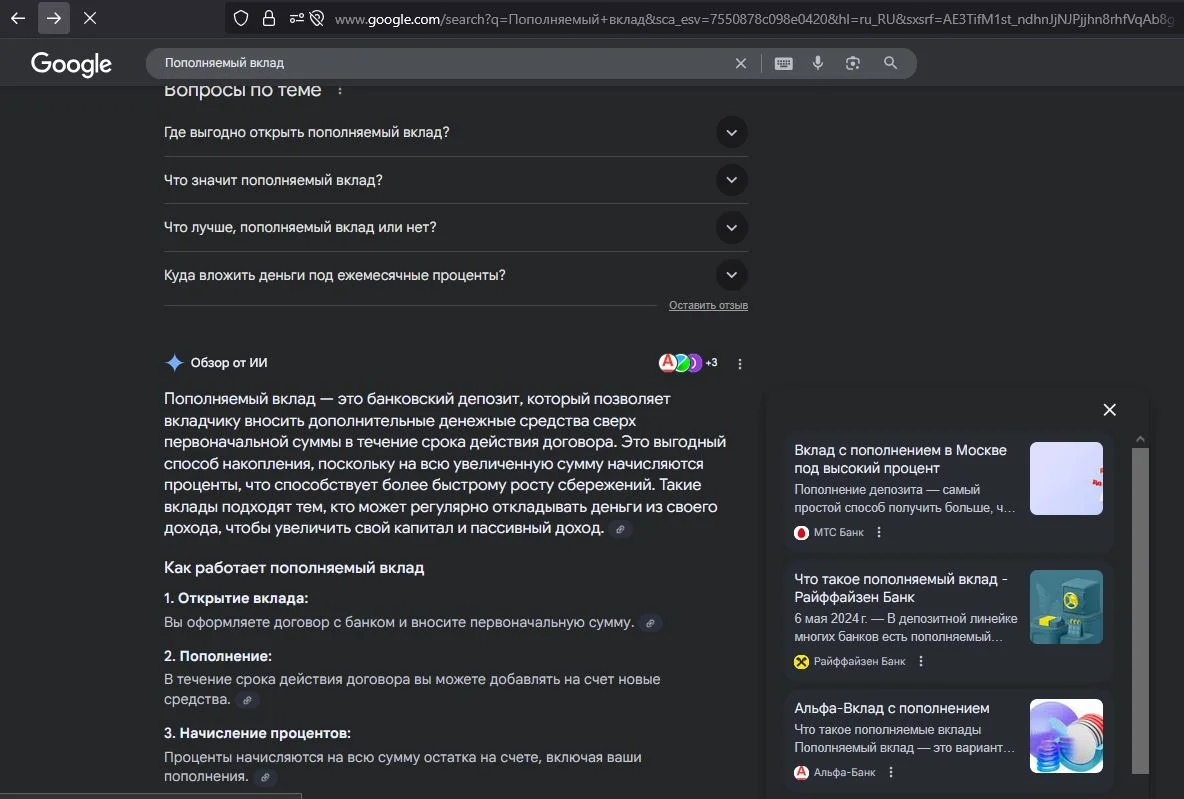Open Райффайзен Банк source options menu

(x=921, y=661)
